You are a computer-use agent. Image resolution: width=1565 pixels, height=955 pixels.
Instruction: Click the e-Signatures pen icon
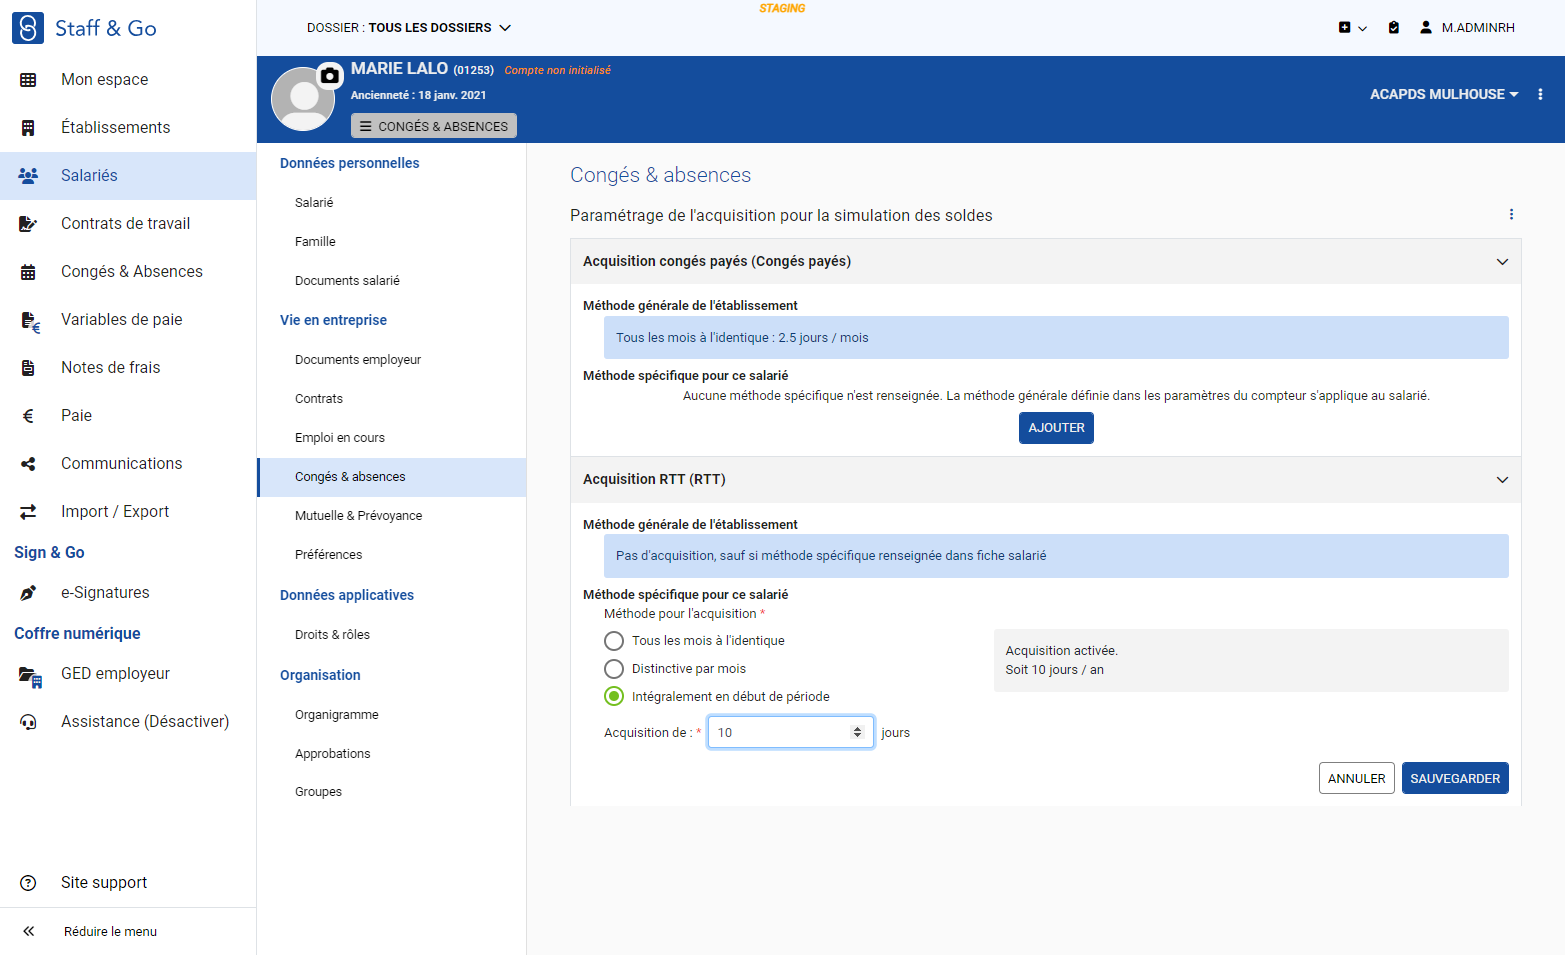28,593
